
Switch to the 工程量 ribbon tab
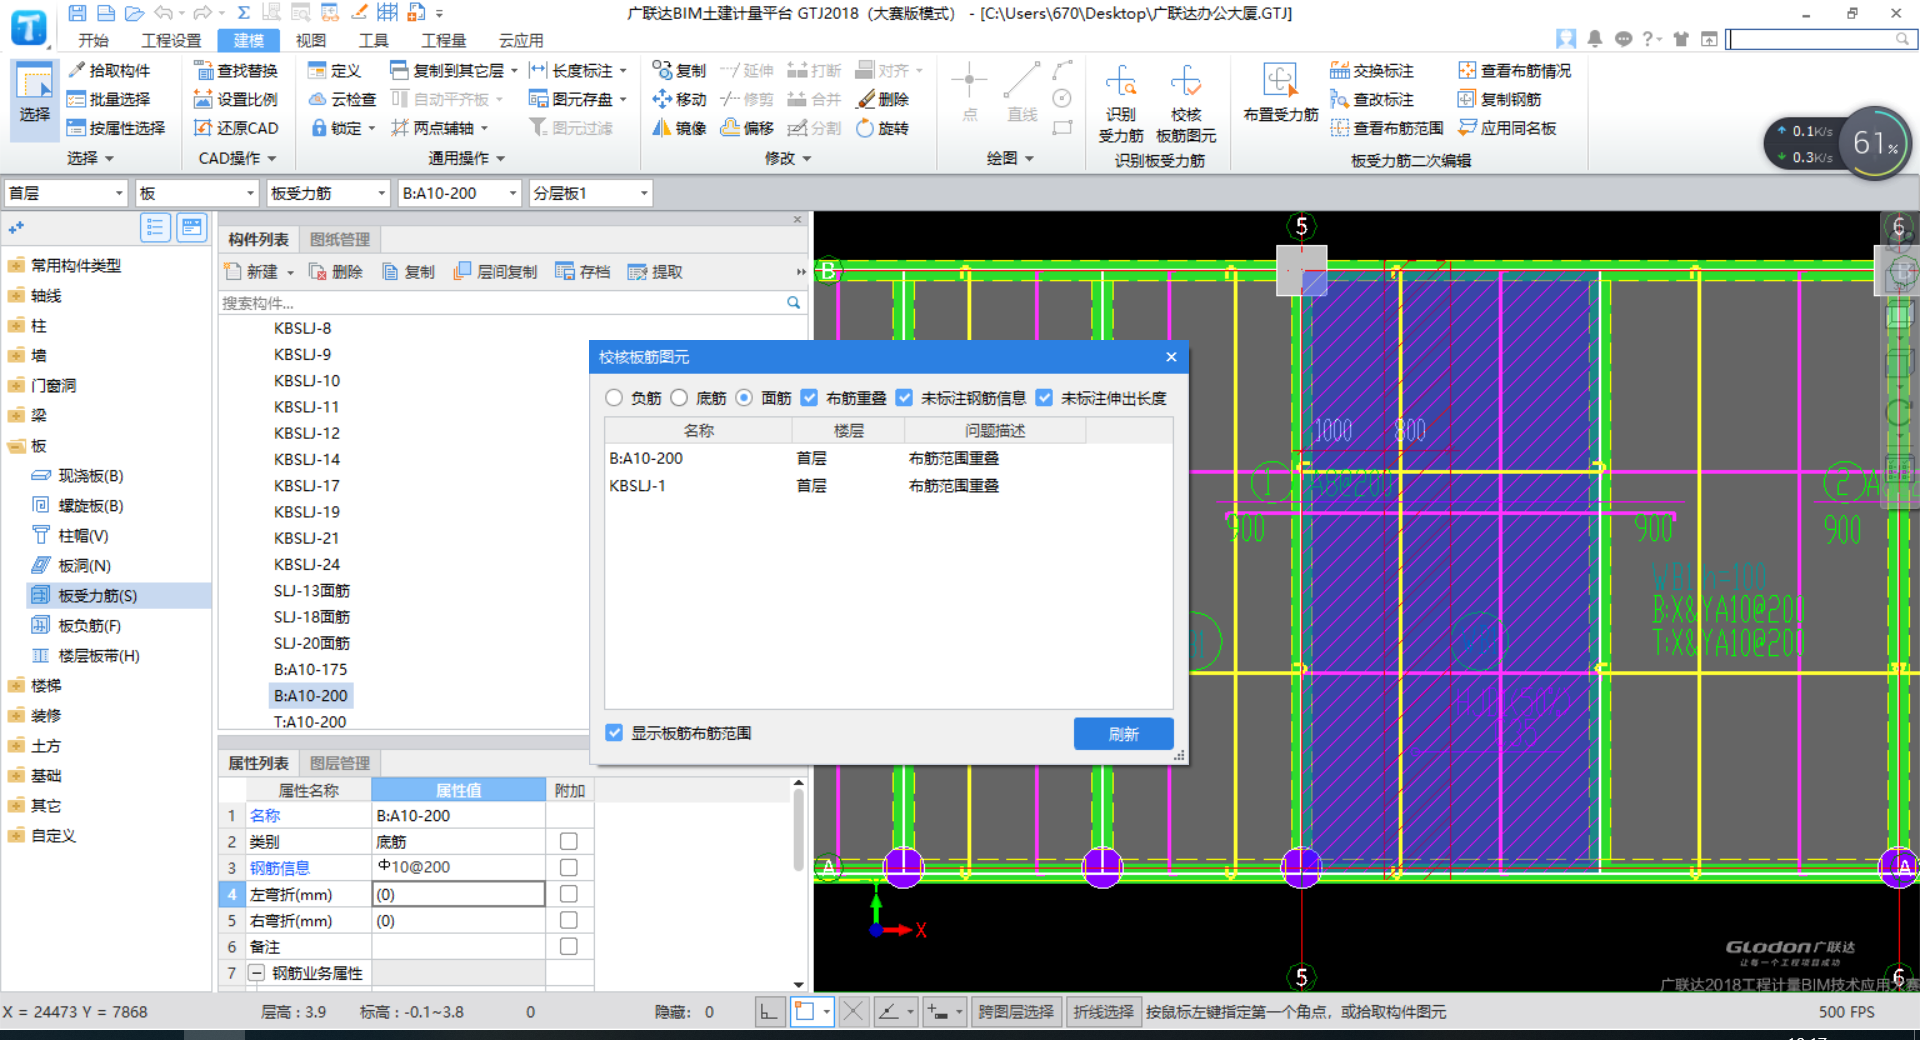pyautogui.click(x=444, y=40)
